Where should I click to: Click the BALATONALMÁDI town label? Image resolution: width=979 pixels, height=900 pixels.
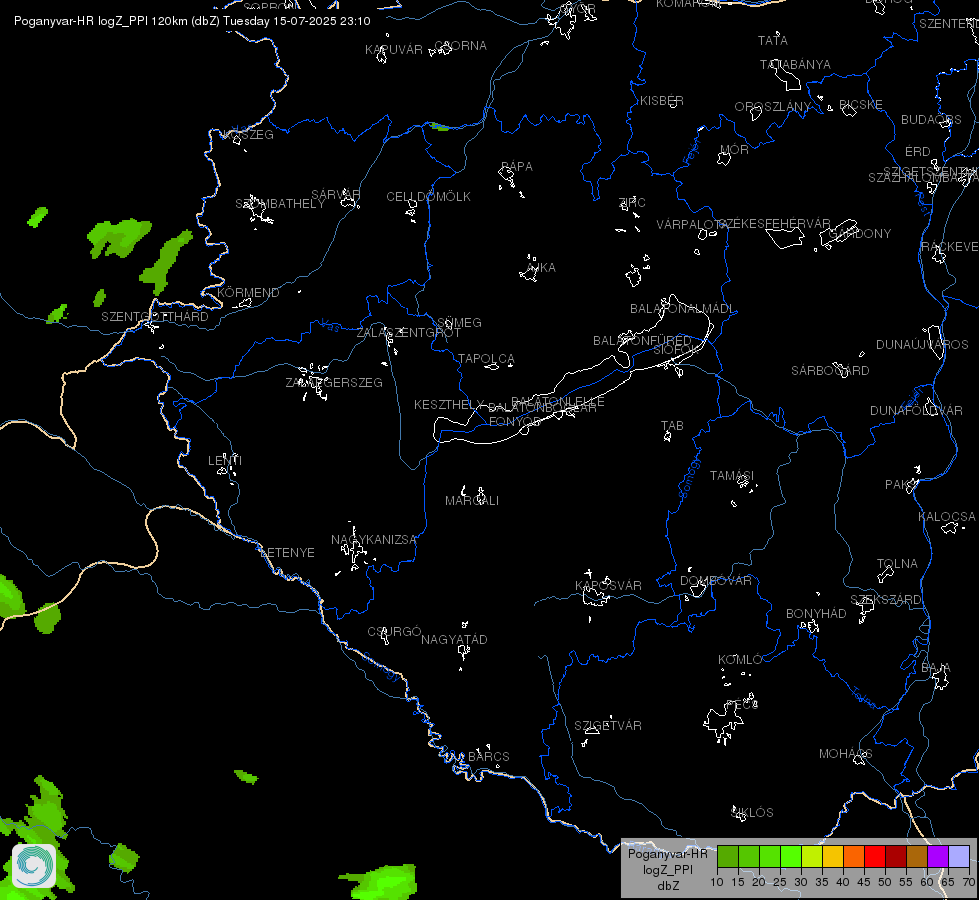pyautogui.click(x=682, y=309)
